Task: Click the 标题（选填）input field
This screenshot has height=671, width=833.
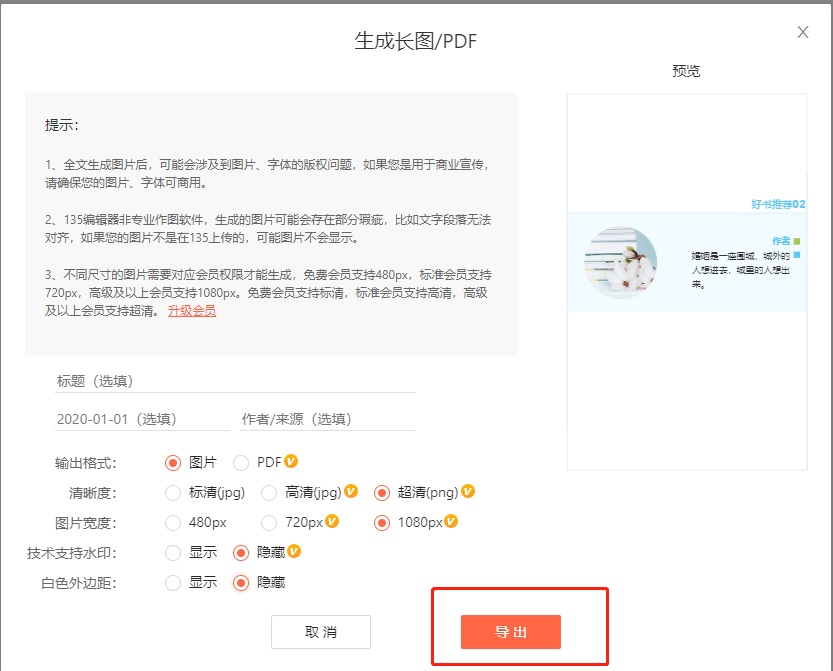Action: click(235, 381)
